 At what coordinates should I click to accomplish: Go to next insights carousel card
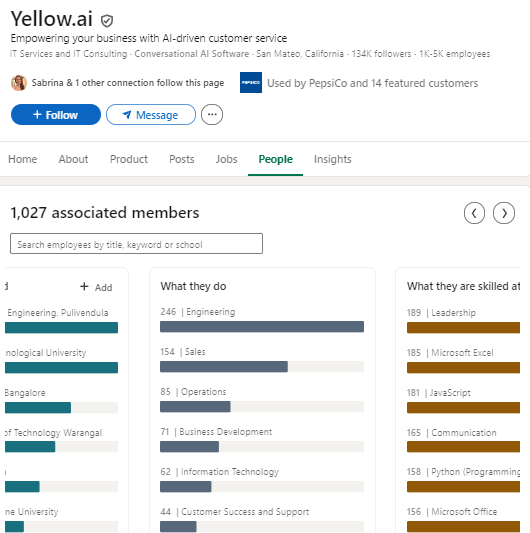504,213
